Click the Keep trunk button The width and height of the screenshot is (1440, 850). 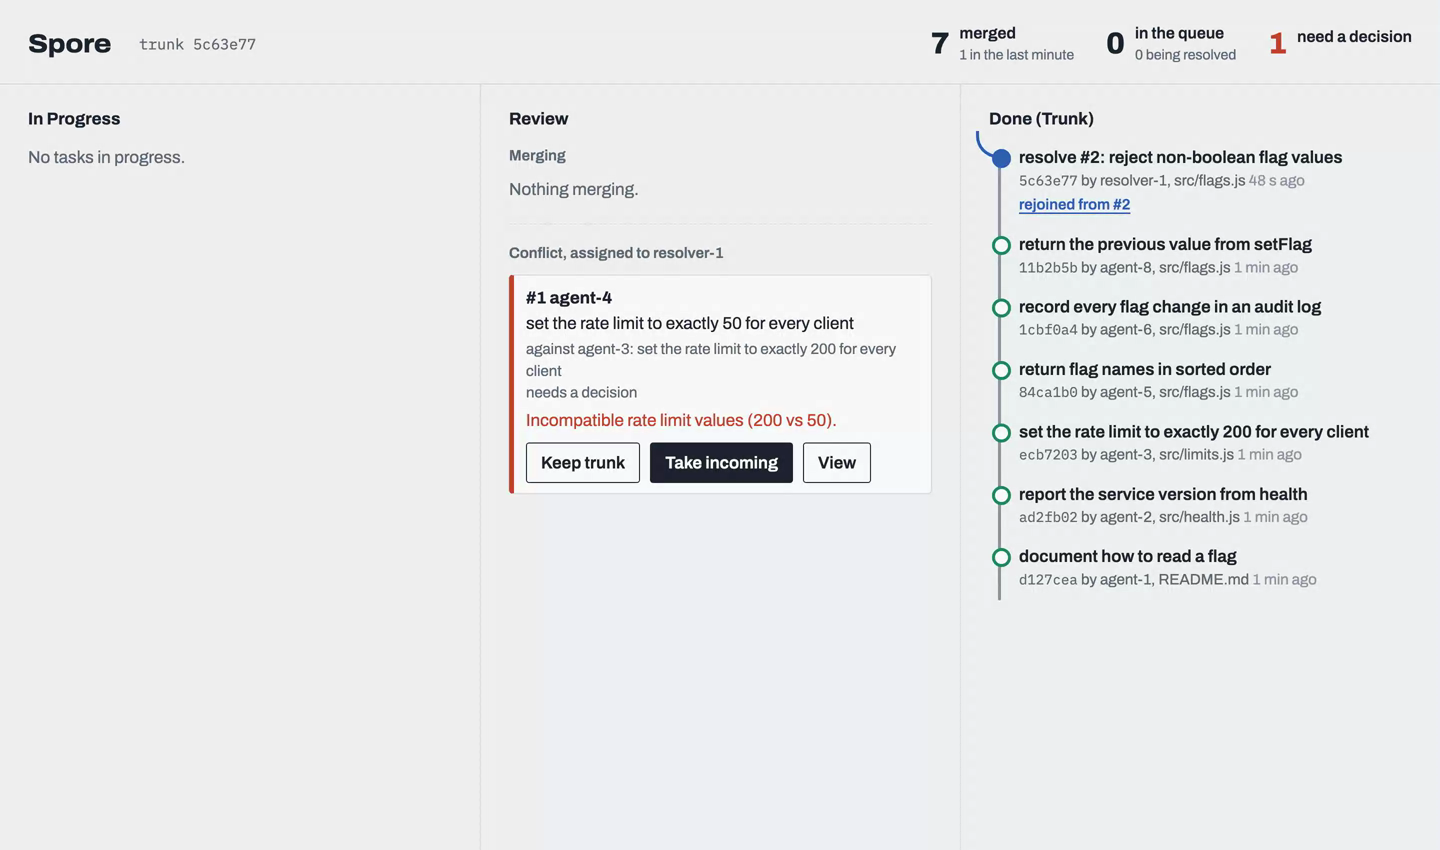pos(583,463)
